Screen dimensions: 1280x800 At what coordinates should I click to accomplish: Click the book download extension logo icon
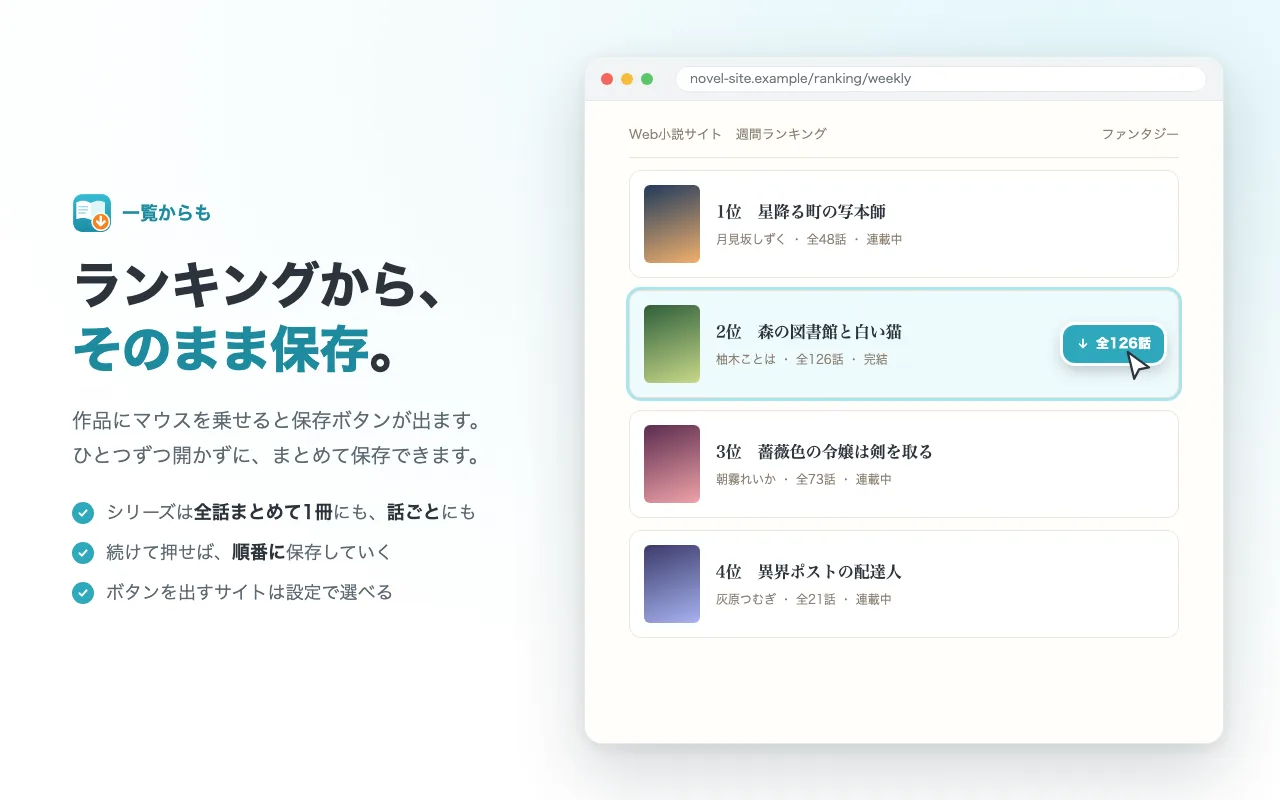click(92, 212)
